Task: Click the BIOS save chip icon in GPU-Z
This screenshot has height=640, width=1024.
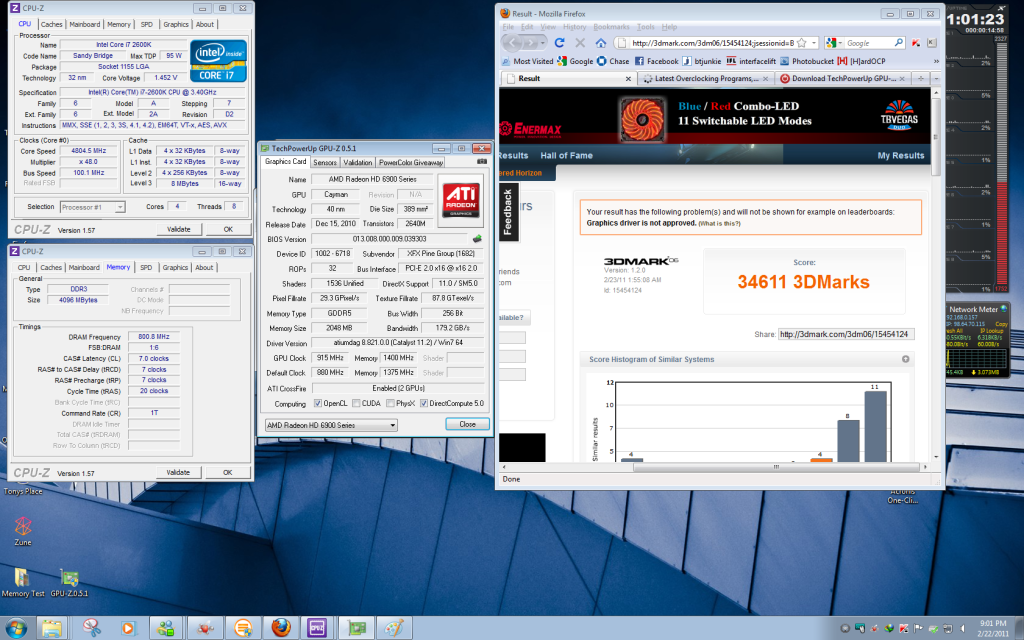Action: [x=477, y=238]
